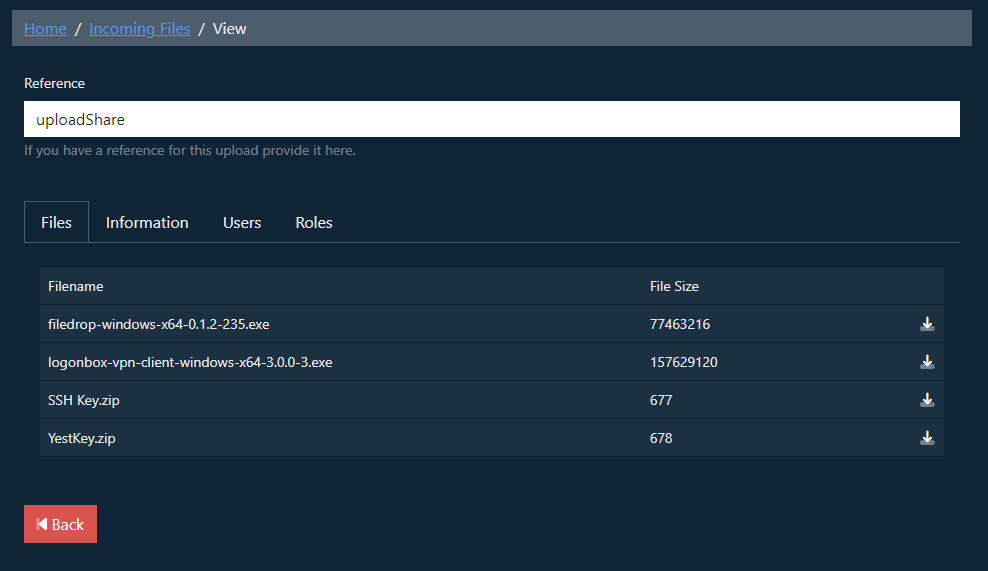Click the Filename column header

(76, 286)
